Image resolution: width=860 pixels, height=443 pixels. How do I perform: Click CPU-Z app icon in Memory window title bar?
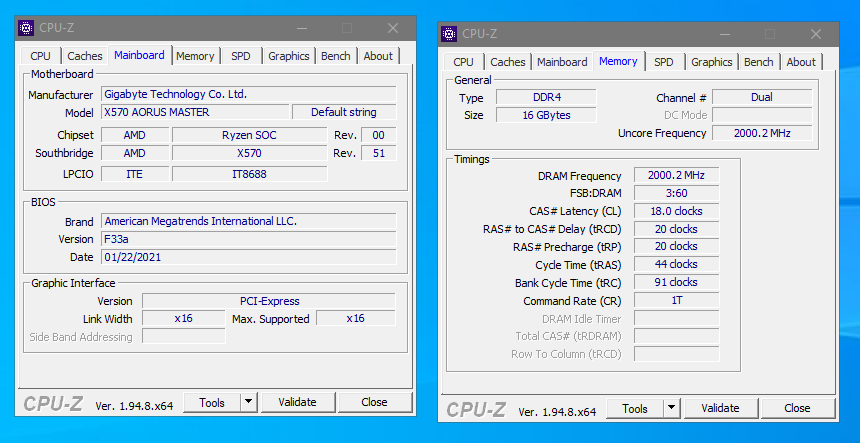(449, 33)
